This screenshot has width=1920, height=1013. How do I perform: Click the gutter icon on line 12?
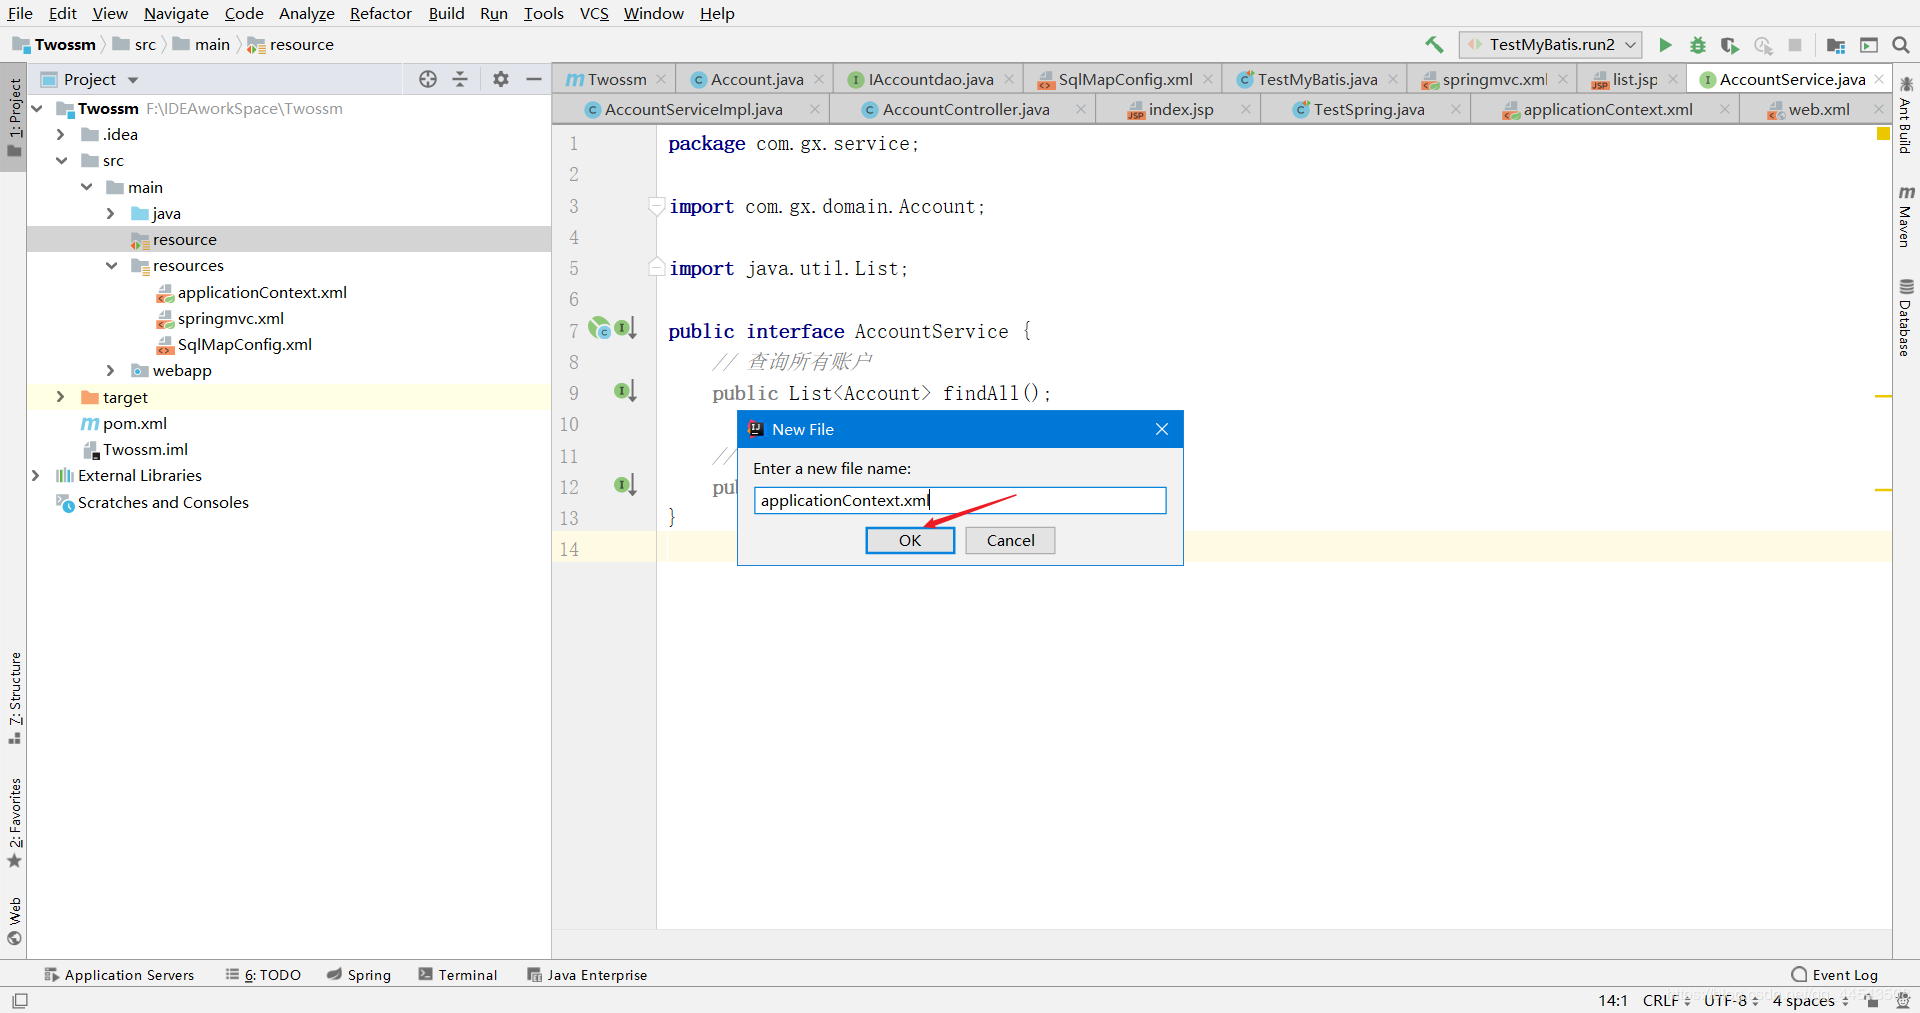point(625,485)
